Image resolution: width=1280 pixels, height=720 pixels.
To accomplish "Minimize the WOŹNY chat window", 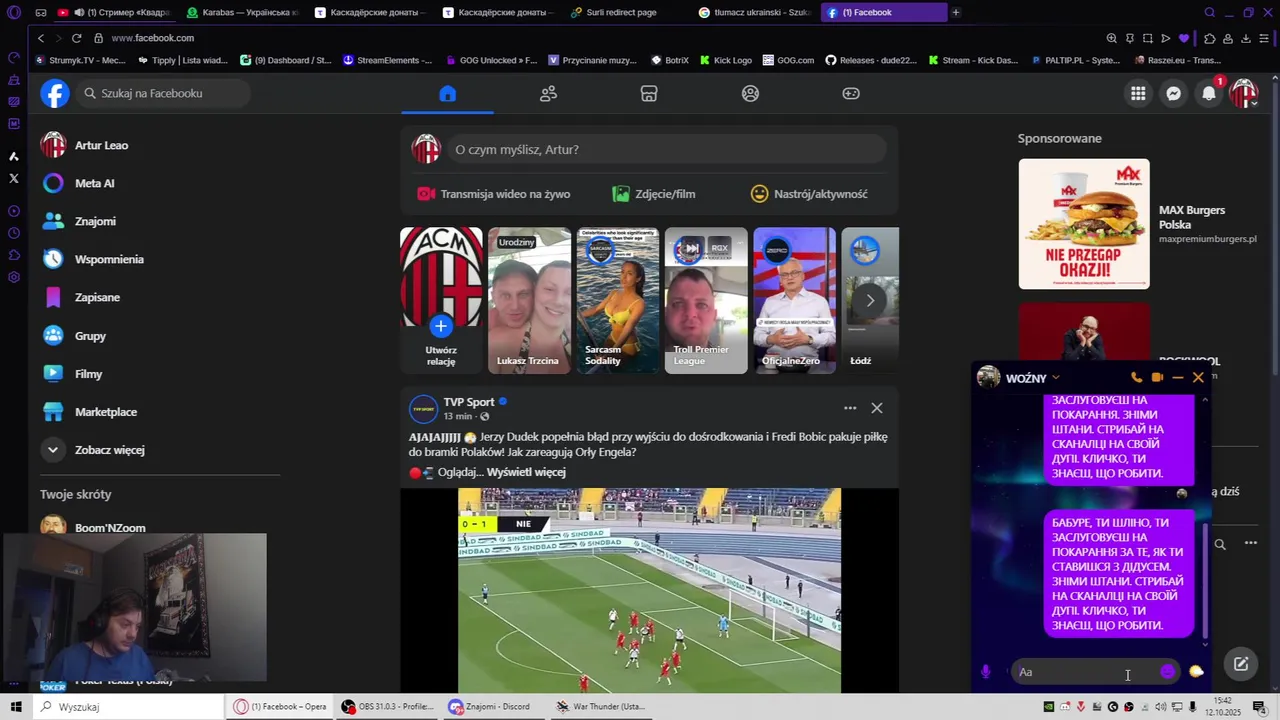I will coord(1178,378).
